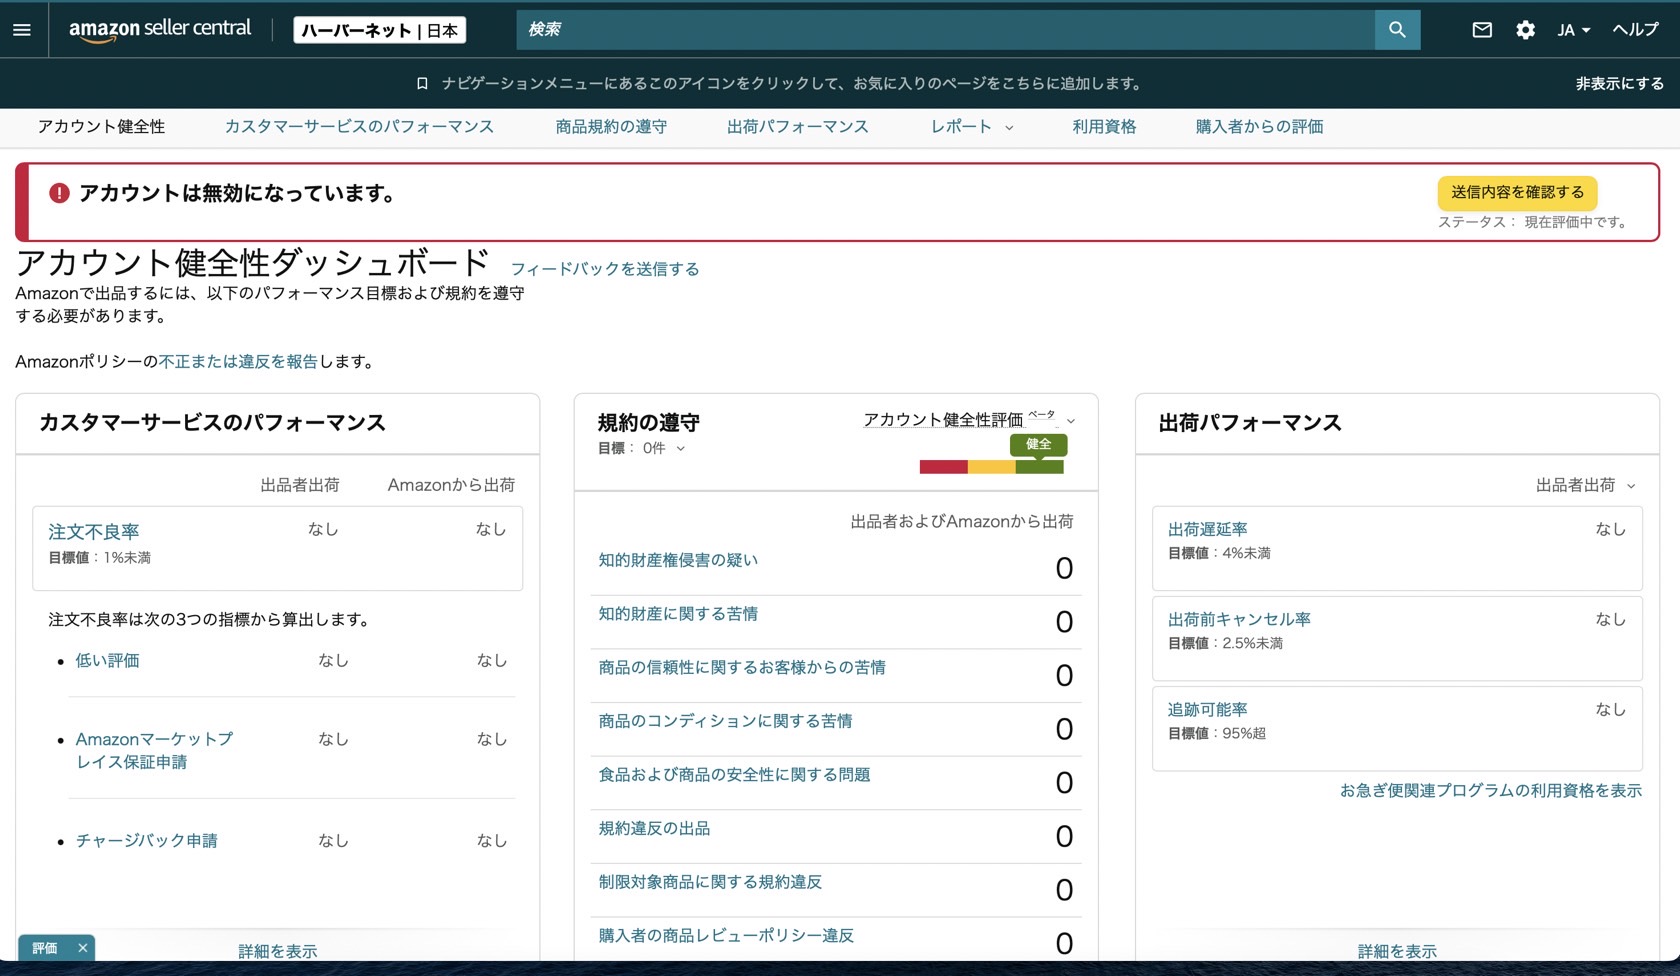Open Amazonマーケットプレイス保証申請 link
The width and height of the screenshot is (1680, 976).
tap(154, 750)
